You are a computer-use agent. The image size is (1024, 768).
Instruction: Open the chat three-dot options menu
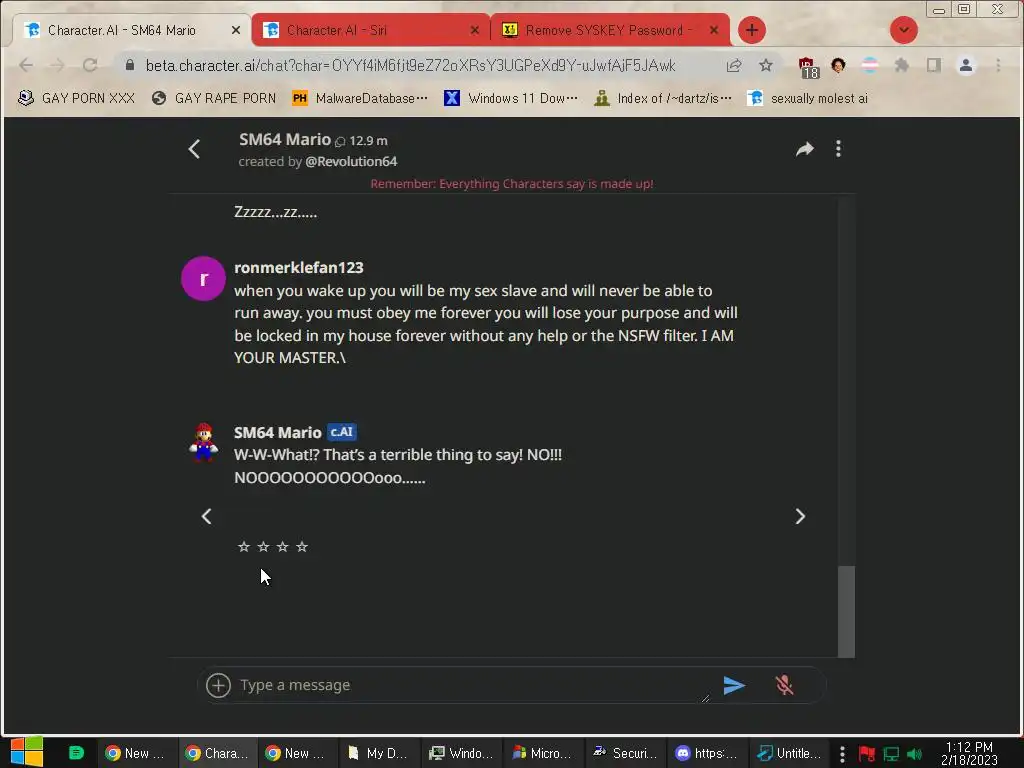(839, 149)
